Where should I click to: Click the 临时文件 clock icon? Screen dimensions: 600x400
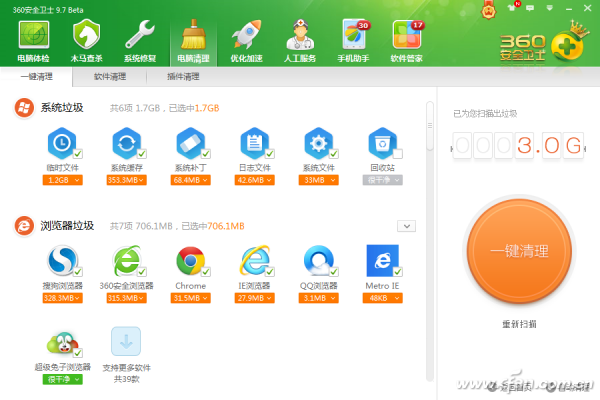click(x=62, y=143)
